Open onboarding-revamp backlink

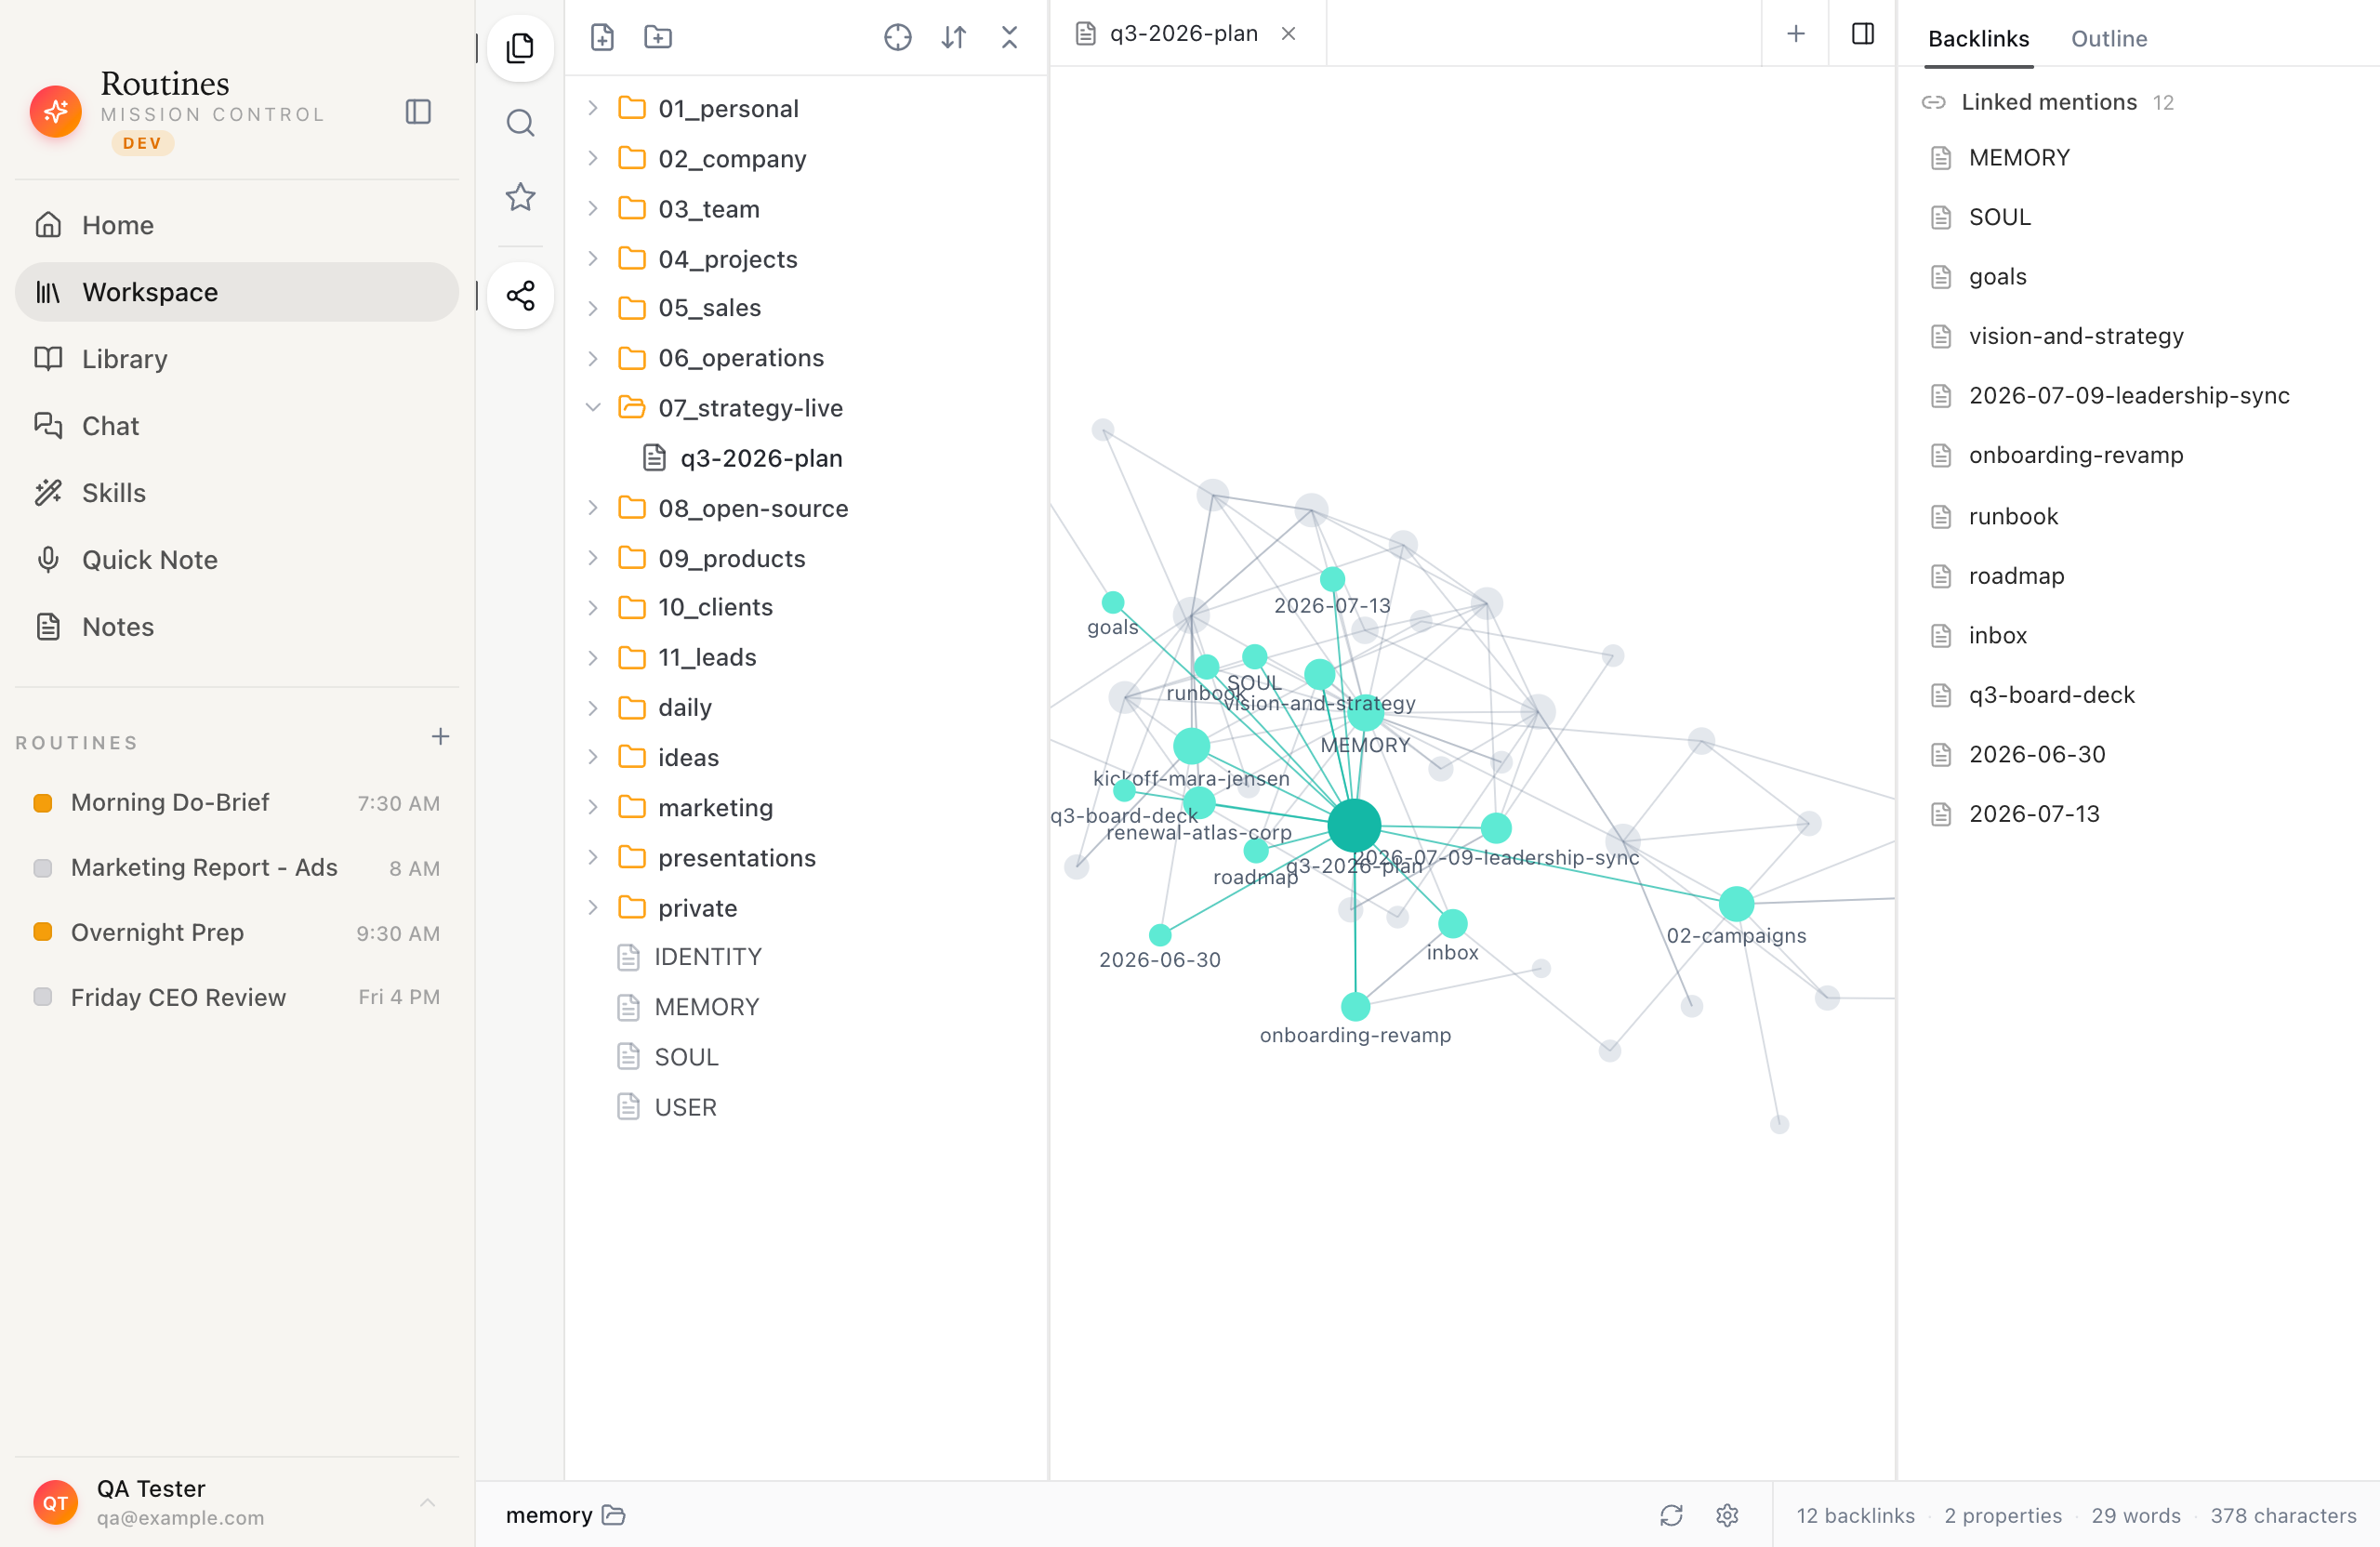[x=2075, y=455]
